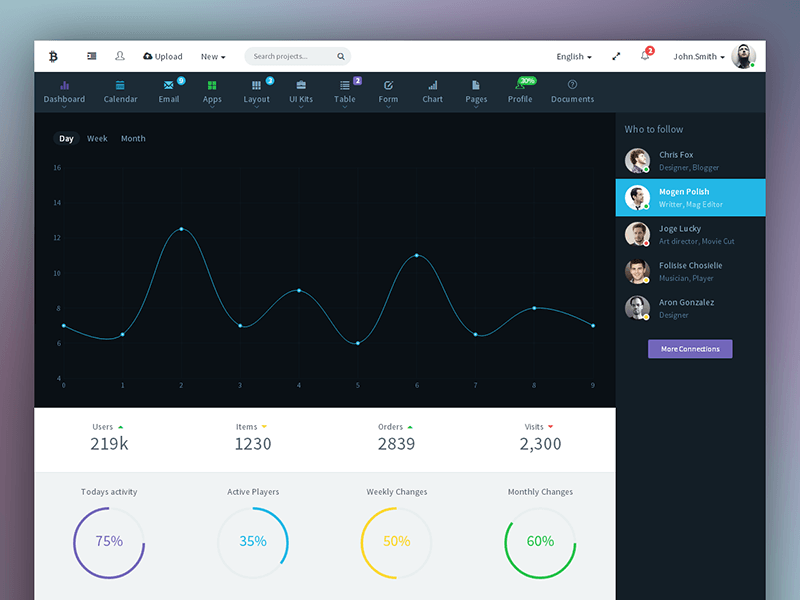
Task: Open the notifications bell icon
Action: pos(645,56)
